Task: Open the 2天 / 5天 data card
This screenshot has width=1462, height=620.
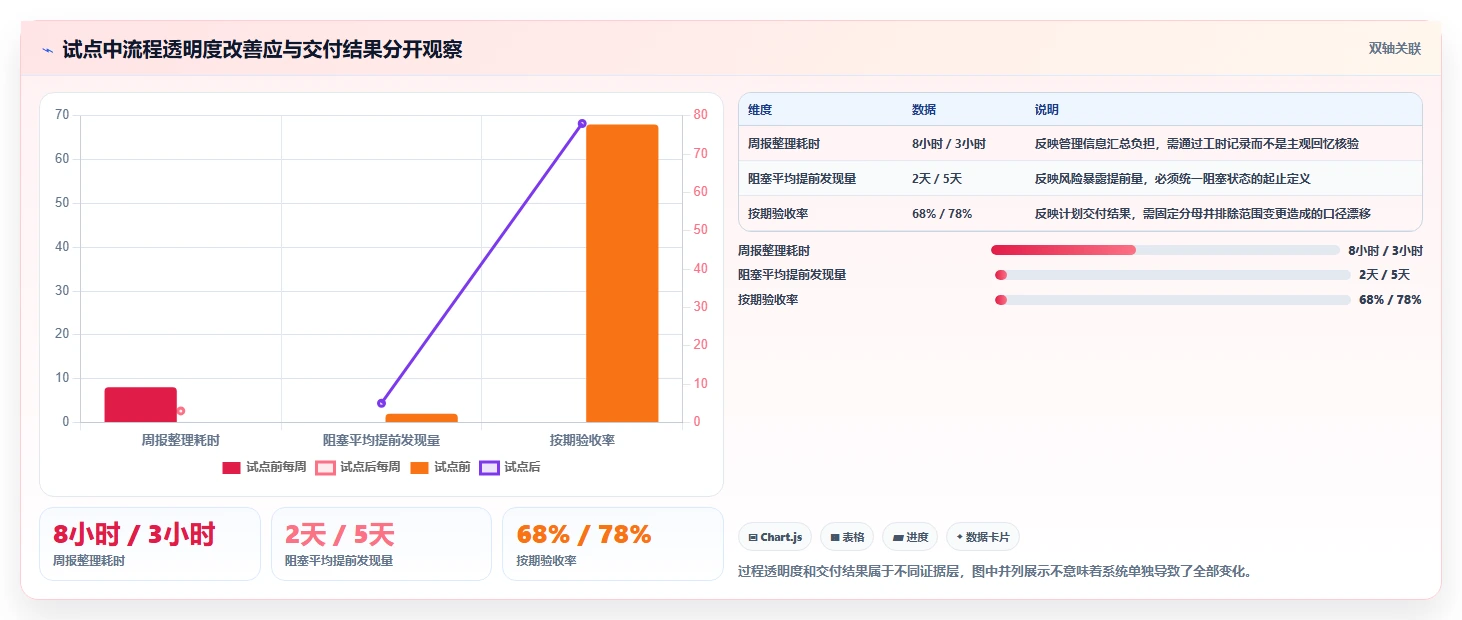Action: 381,543
